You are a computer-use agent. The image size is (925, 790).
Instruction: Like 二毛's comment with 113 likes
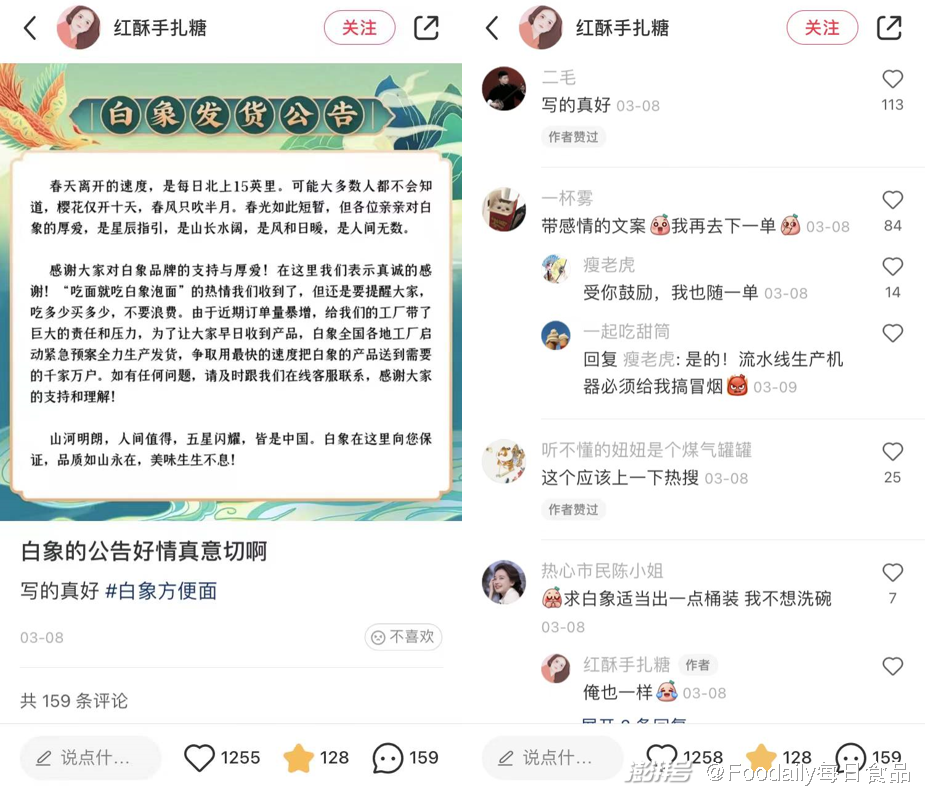(893, 79)
